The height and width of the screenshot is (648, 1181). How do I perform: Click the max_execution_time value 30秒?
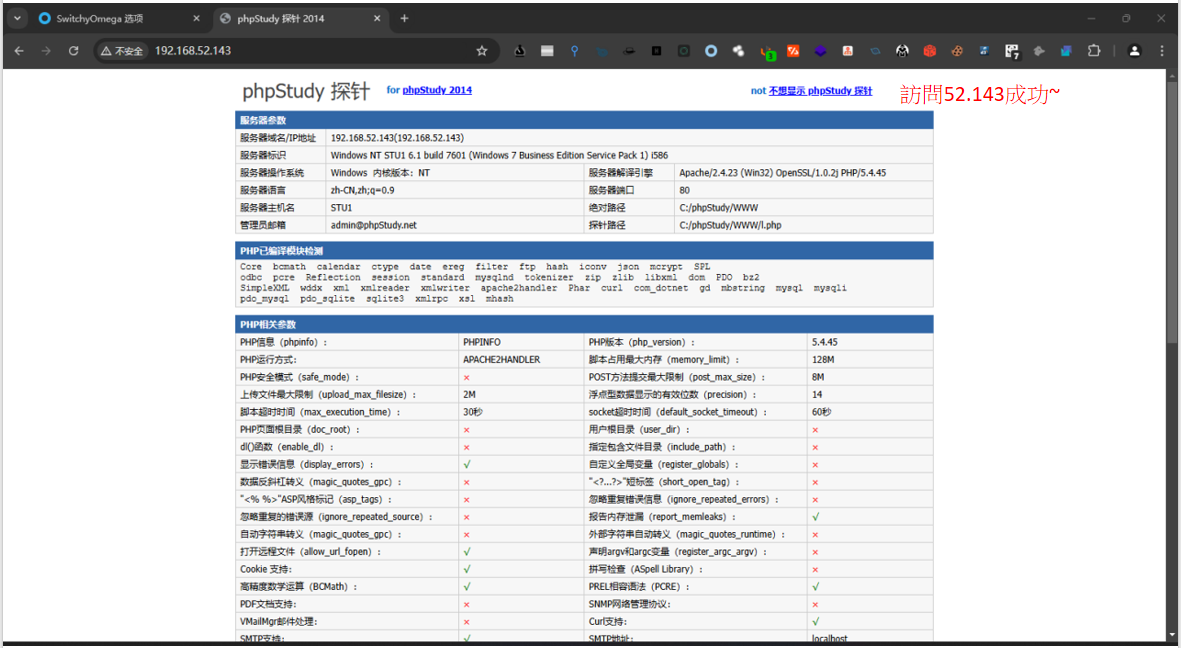point(472,412)
